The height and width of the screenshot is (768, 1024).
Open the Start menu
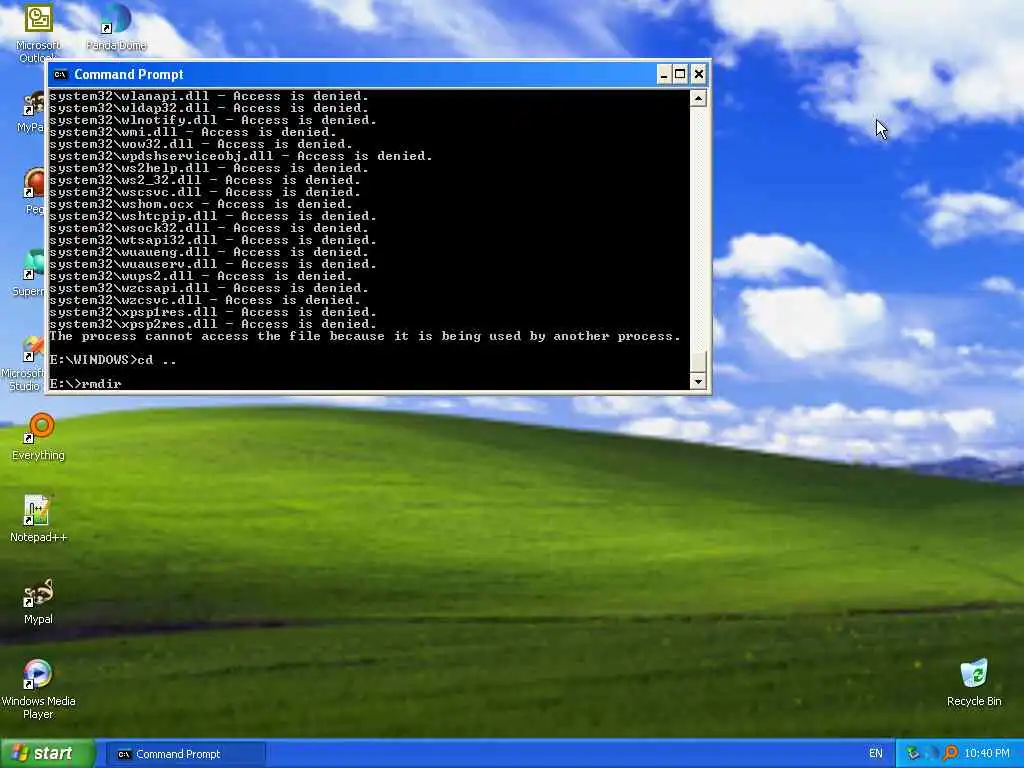click(47, 754)
